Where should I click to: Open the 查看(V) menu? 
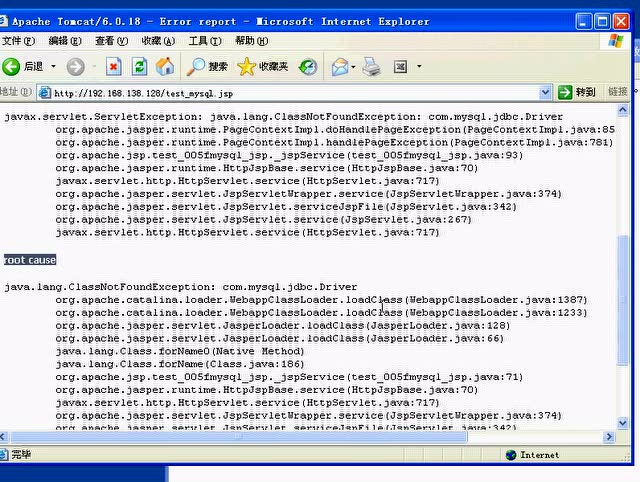coord(111,41)
